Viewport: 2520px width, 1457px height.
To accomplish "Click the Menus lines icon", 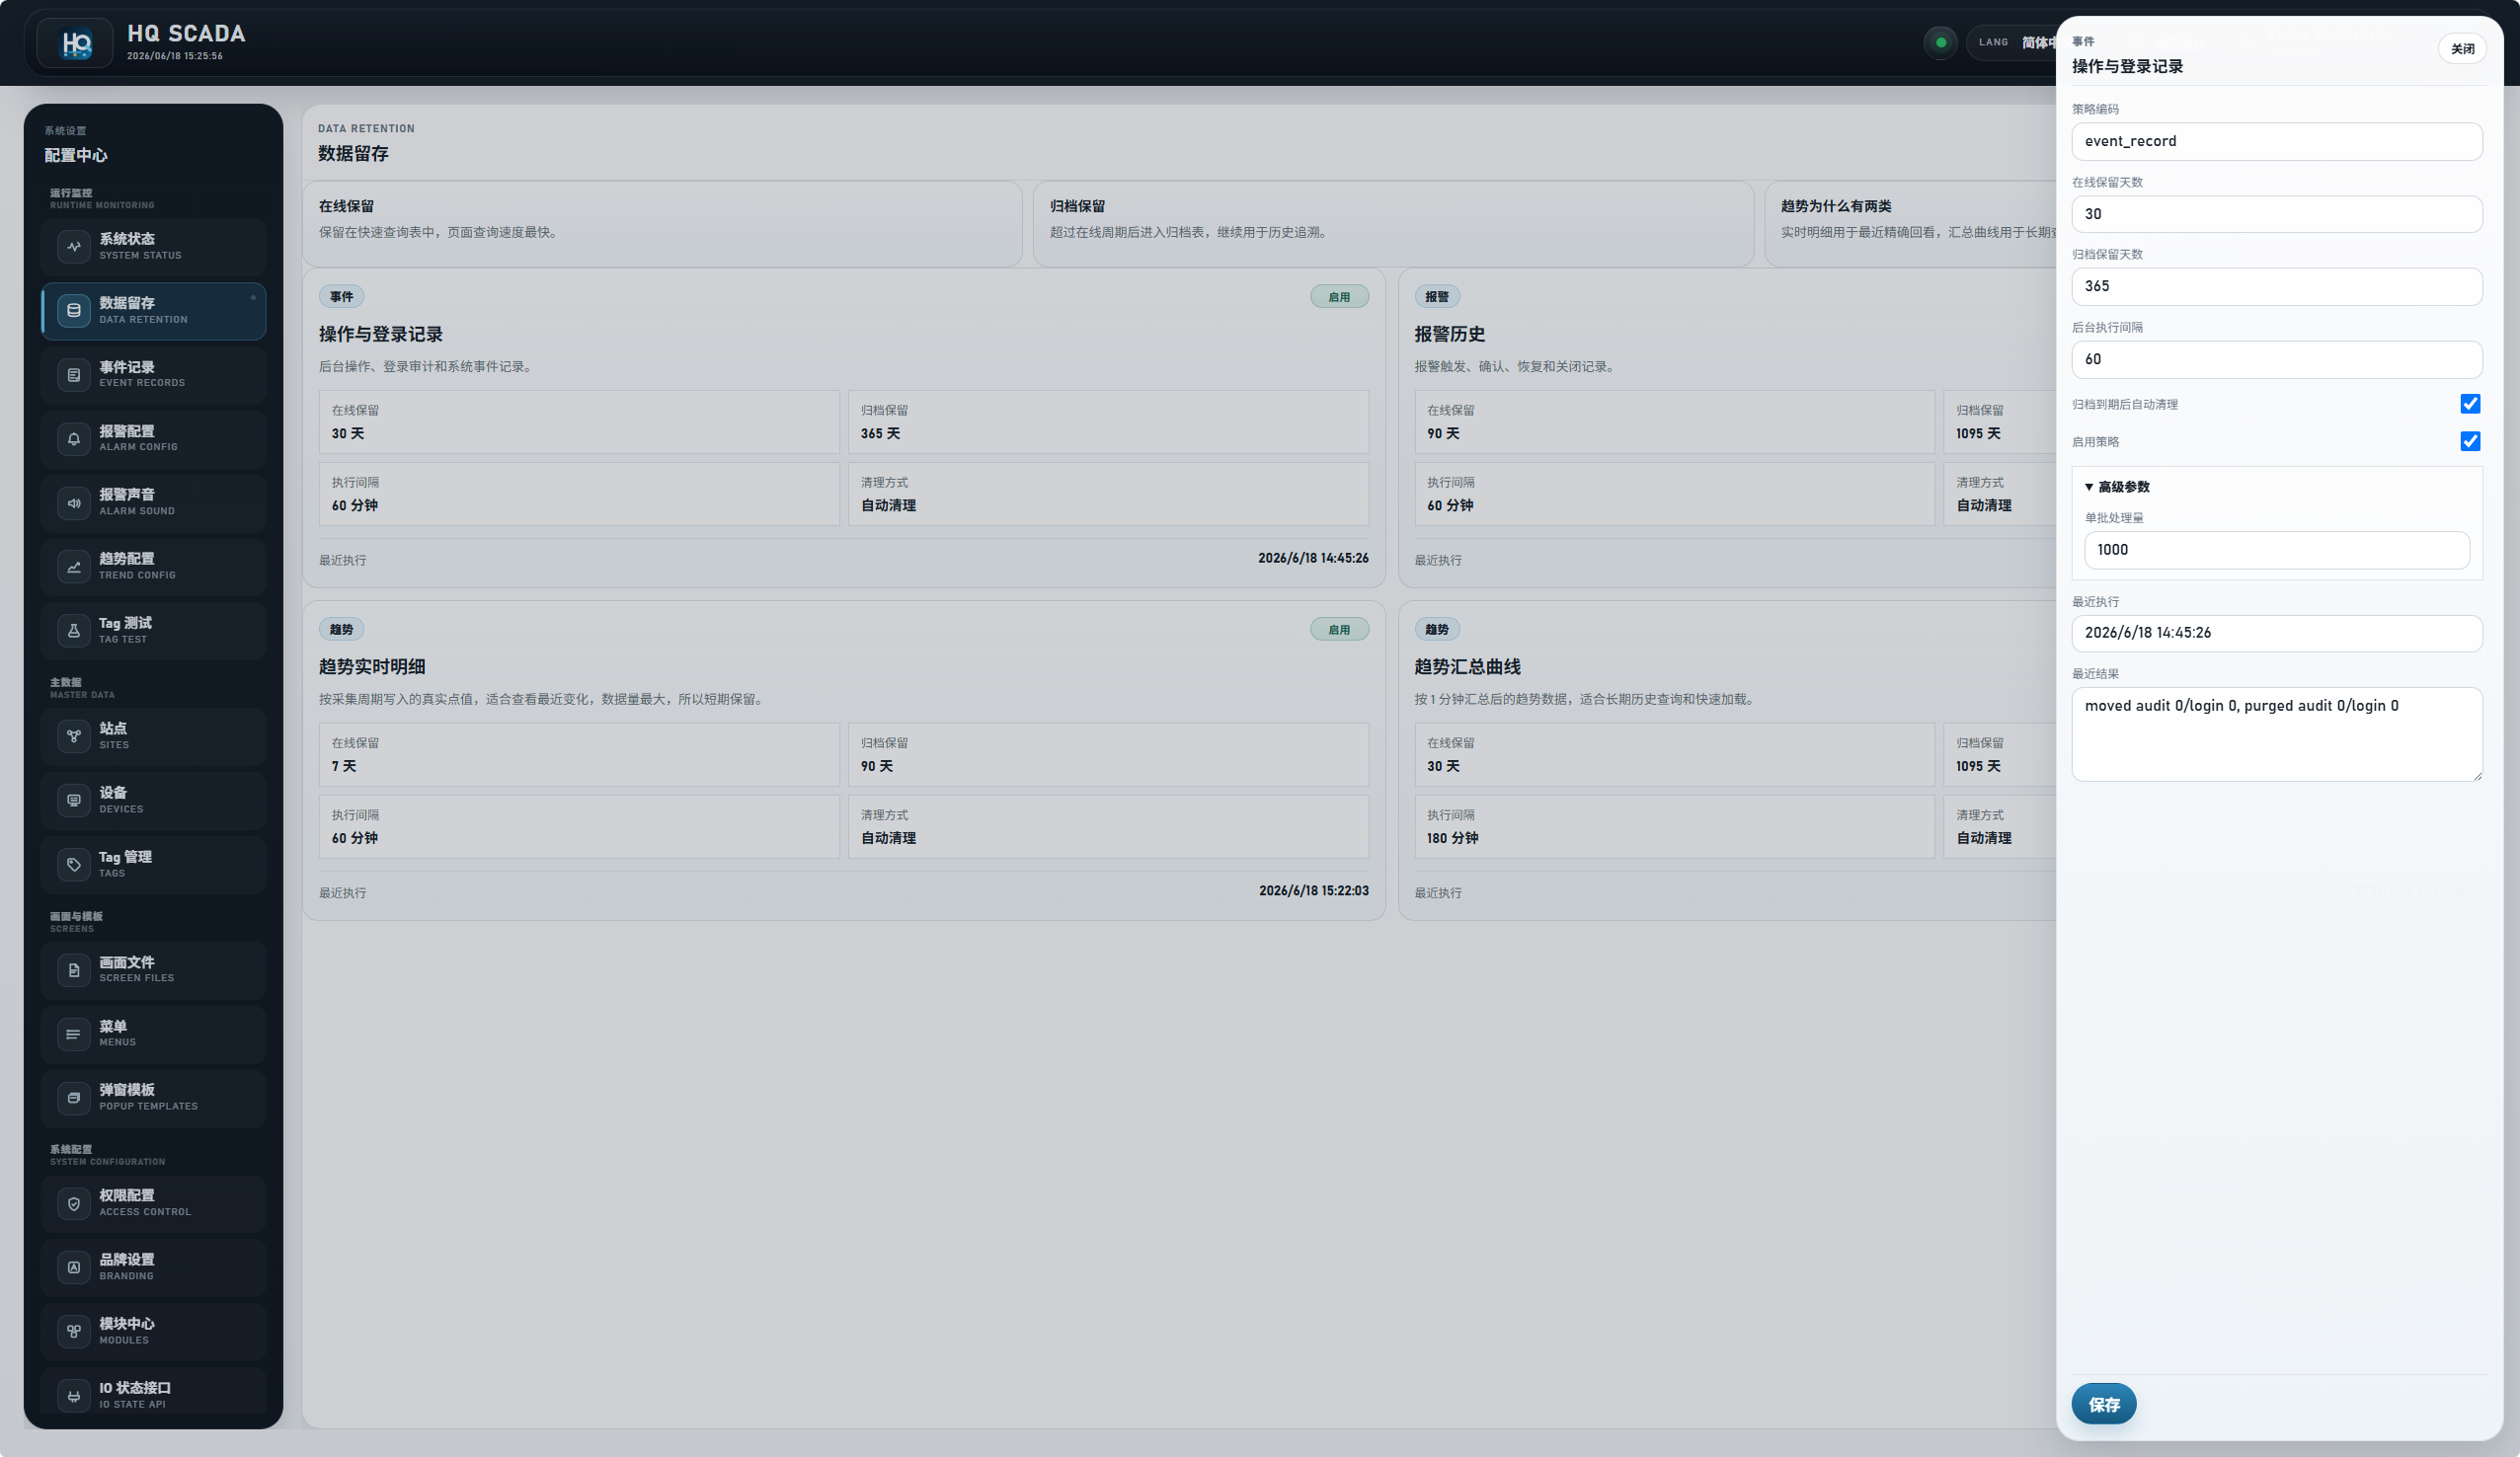I will pos(74,1034).
